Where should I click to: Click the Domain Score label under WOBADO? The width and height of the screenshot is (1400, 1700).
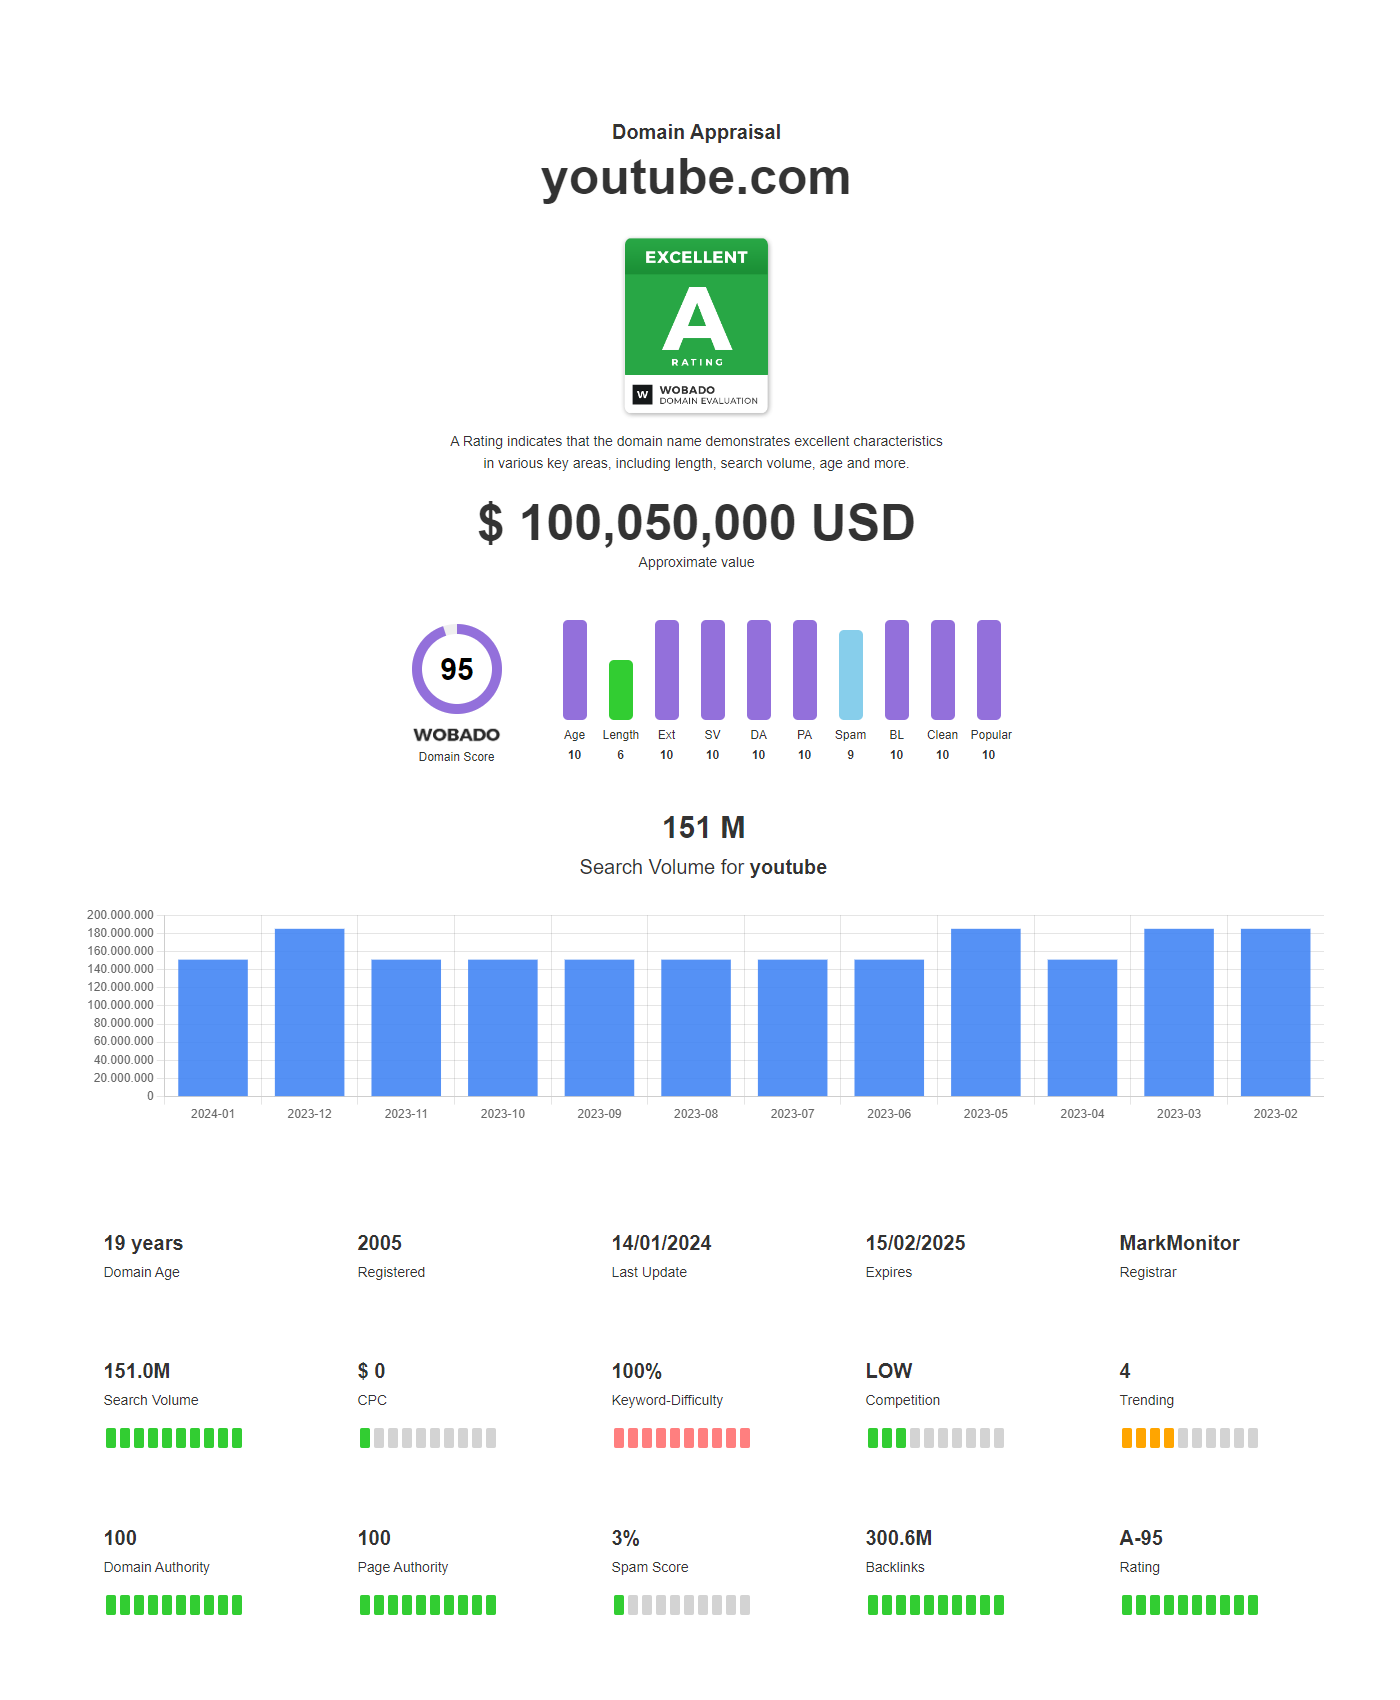tap(457, 757)
